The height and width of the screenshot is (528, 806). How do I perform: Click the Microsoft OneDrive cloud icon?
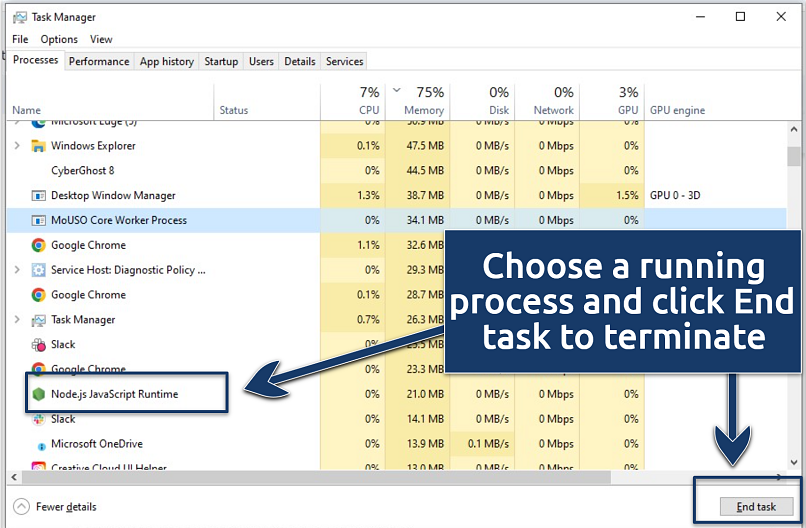click(40, 444)
